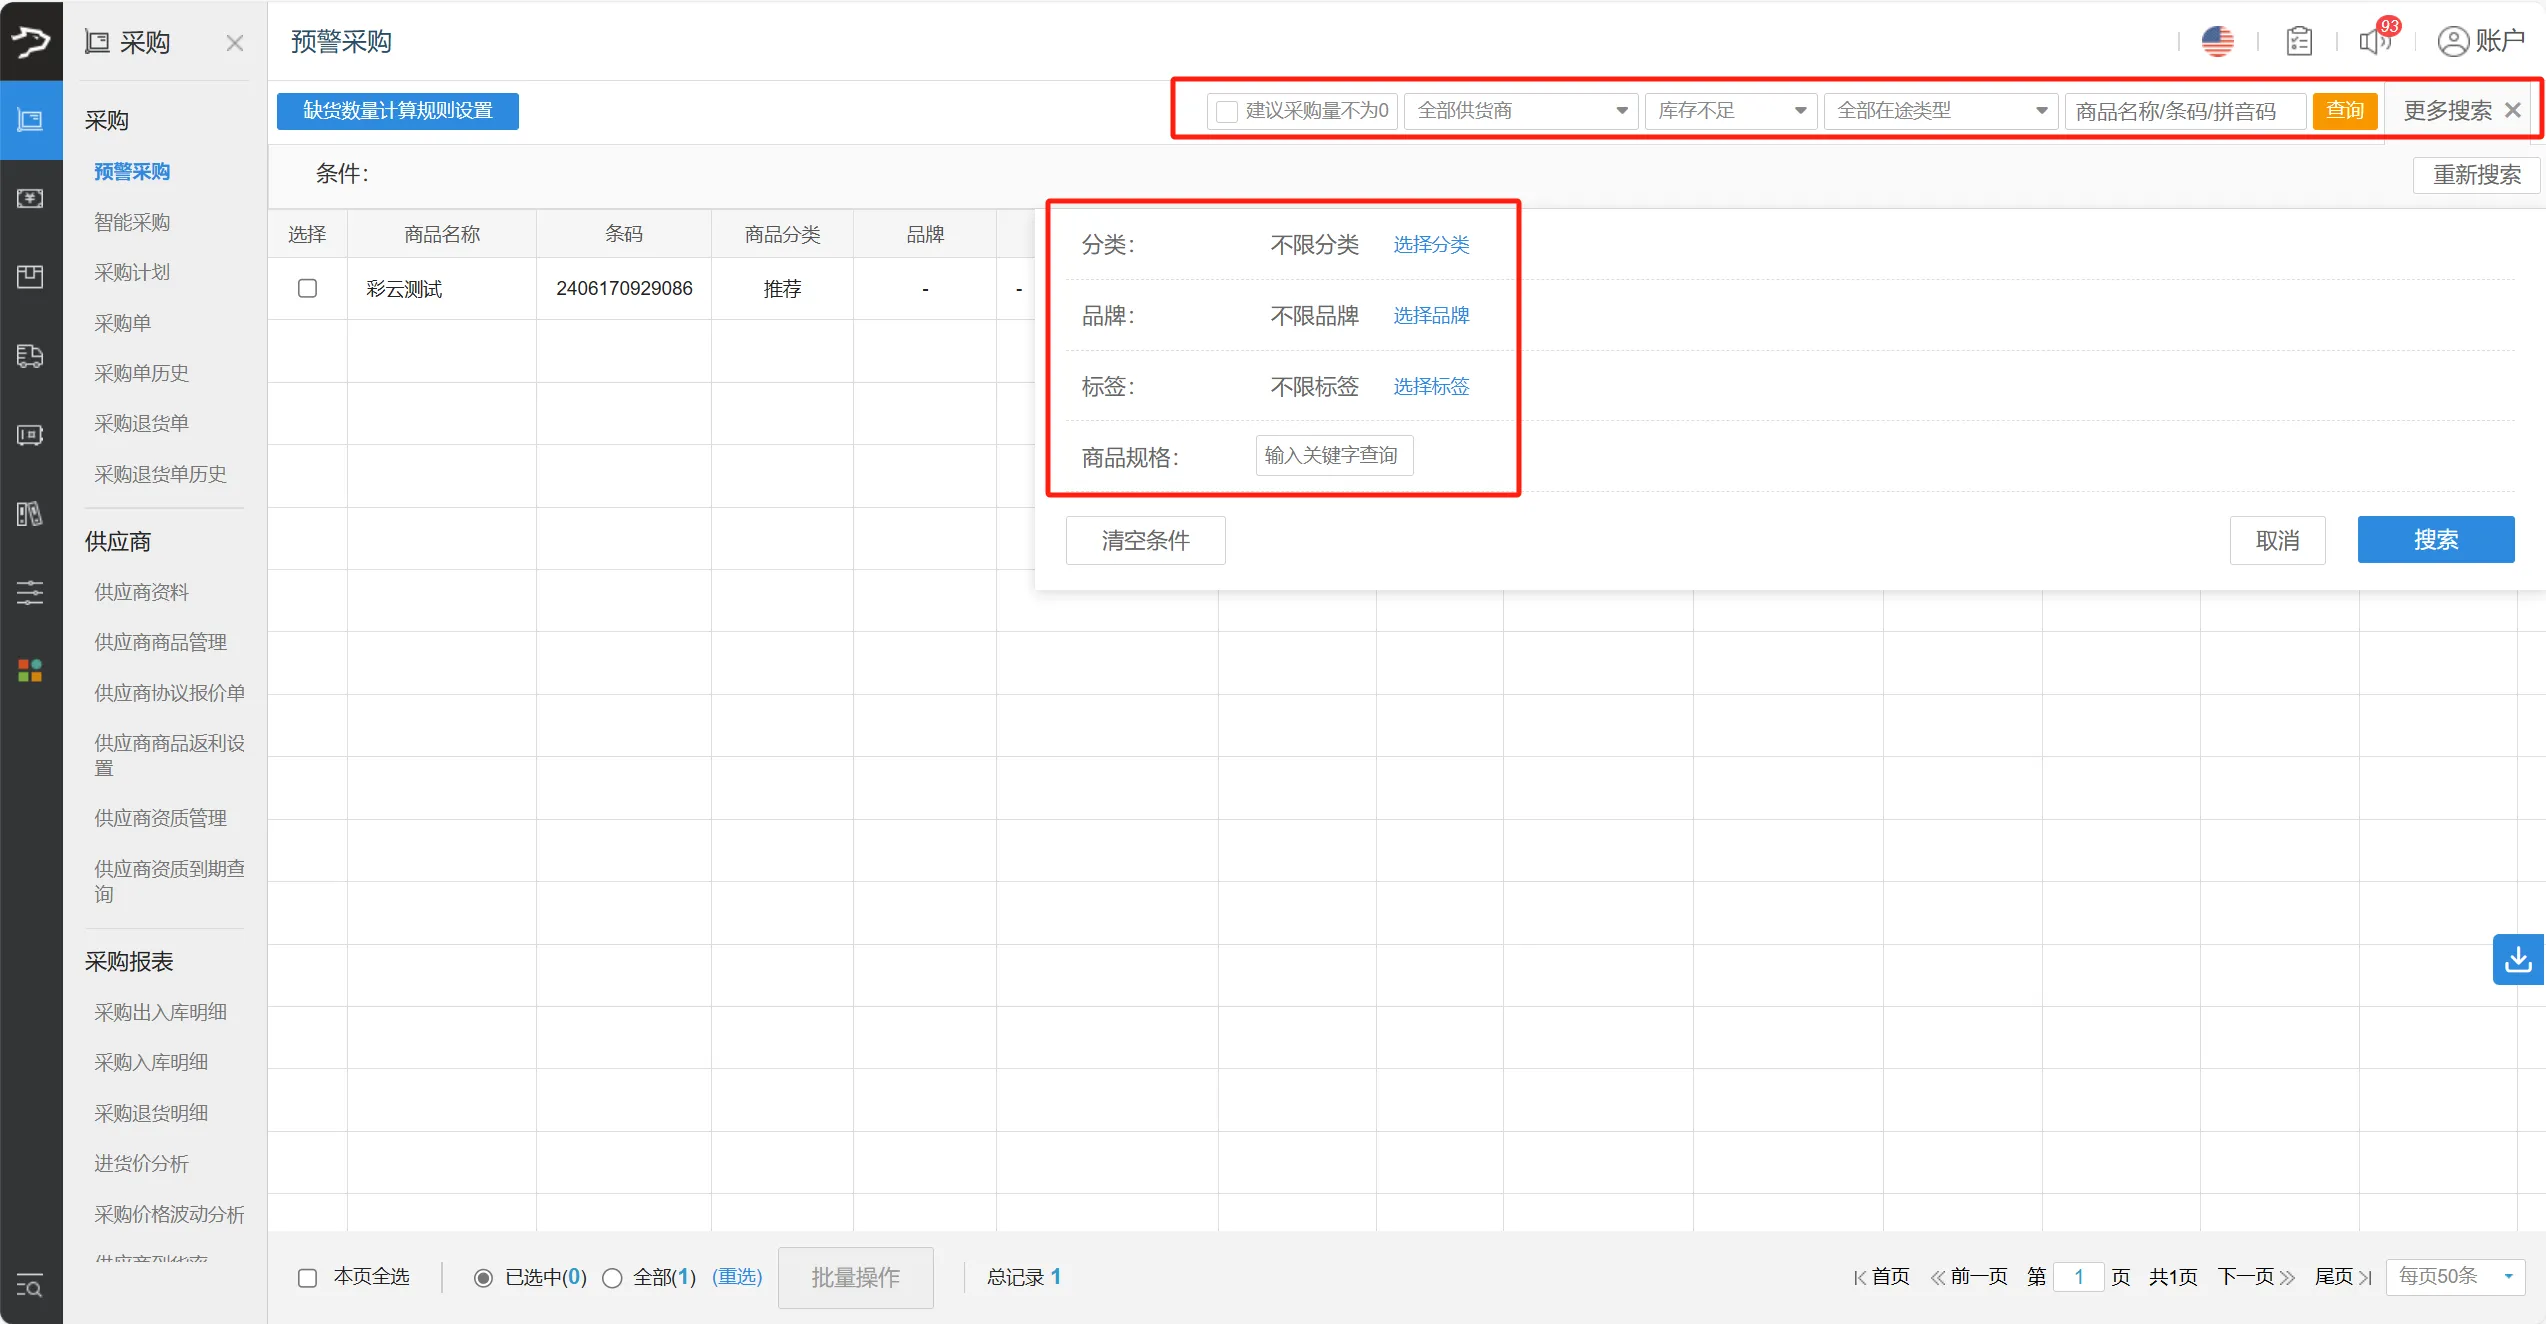Close the 更多搜索 panel
The image size is (2546, 1324).
pos(2512,111)
